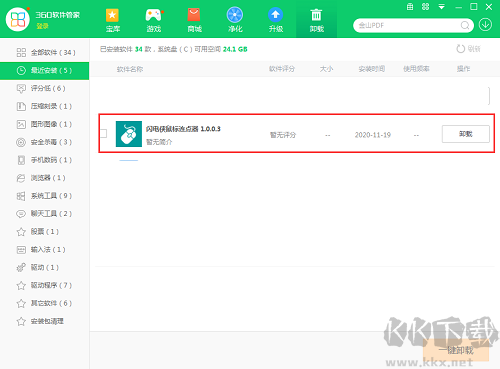The width and height of the screenshot is (500, 369).
Task: Open the 评分低 (6) category
Action: pyautogui.click(x=45, y=88)
